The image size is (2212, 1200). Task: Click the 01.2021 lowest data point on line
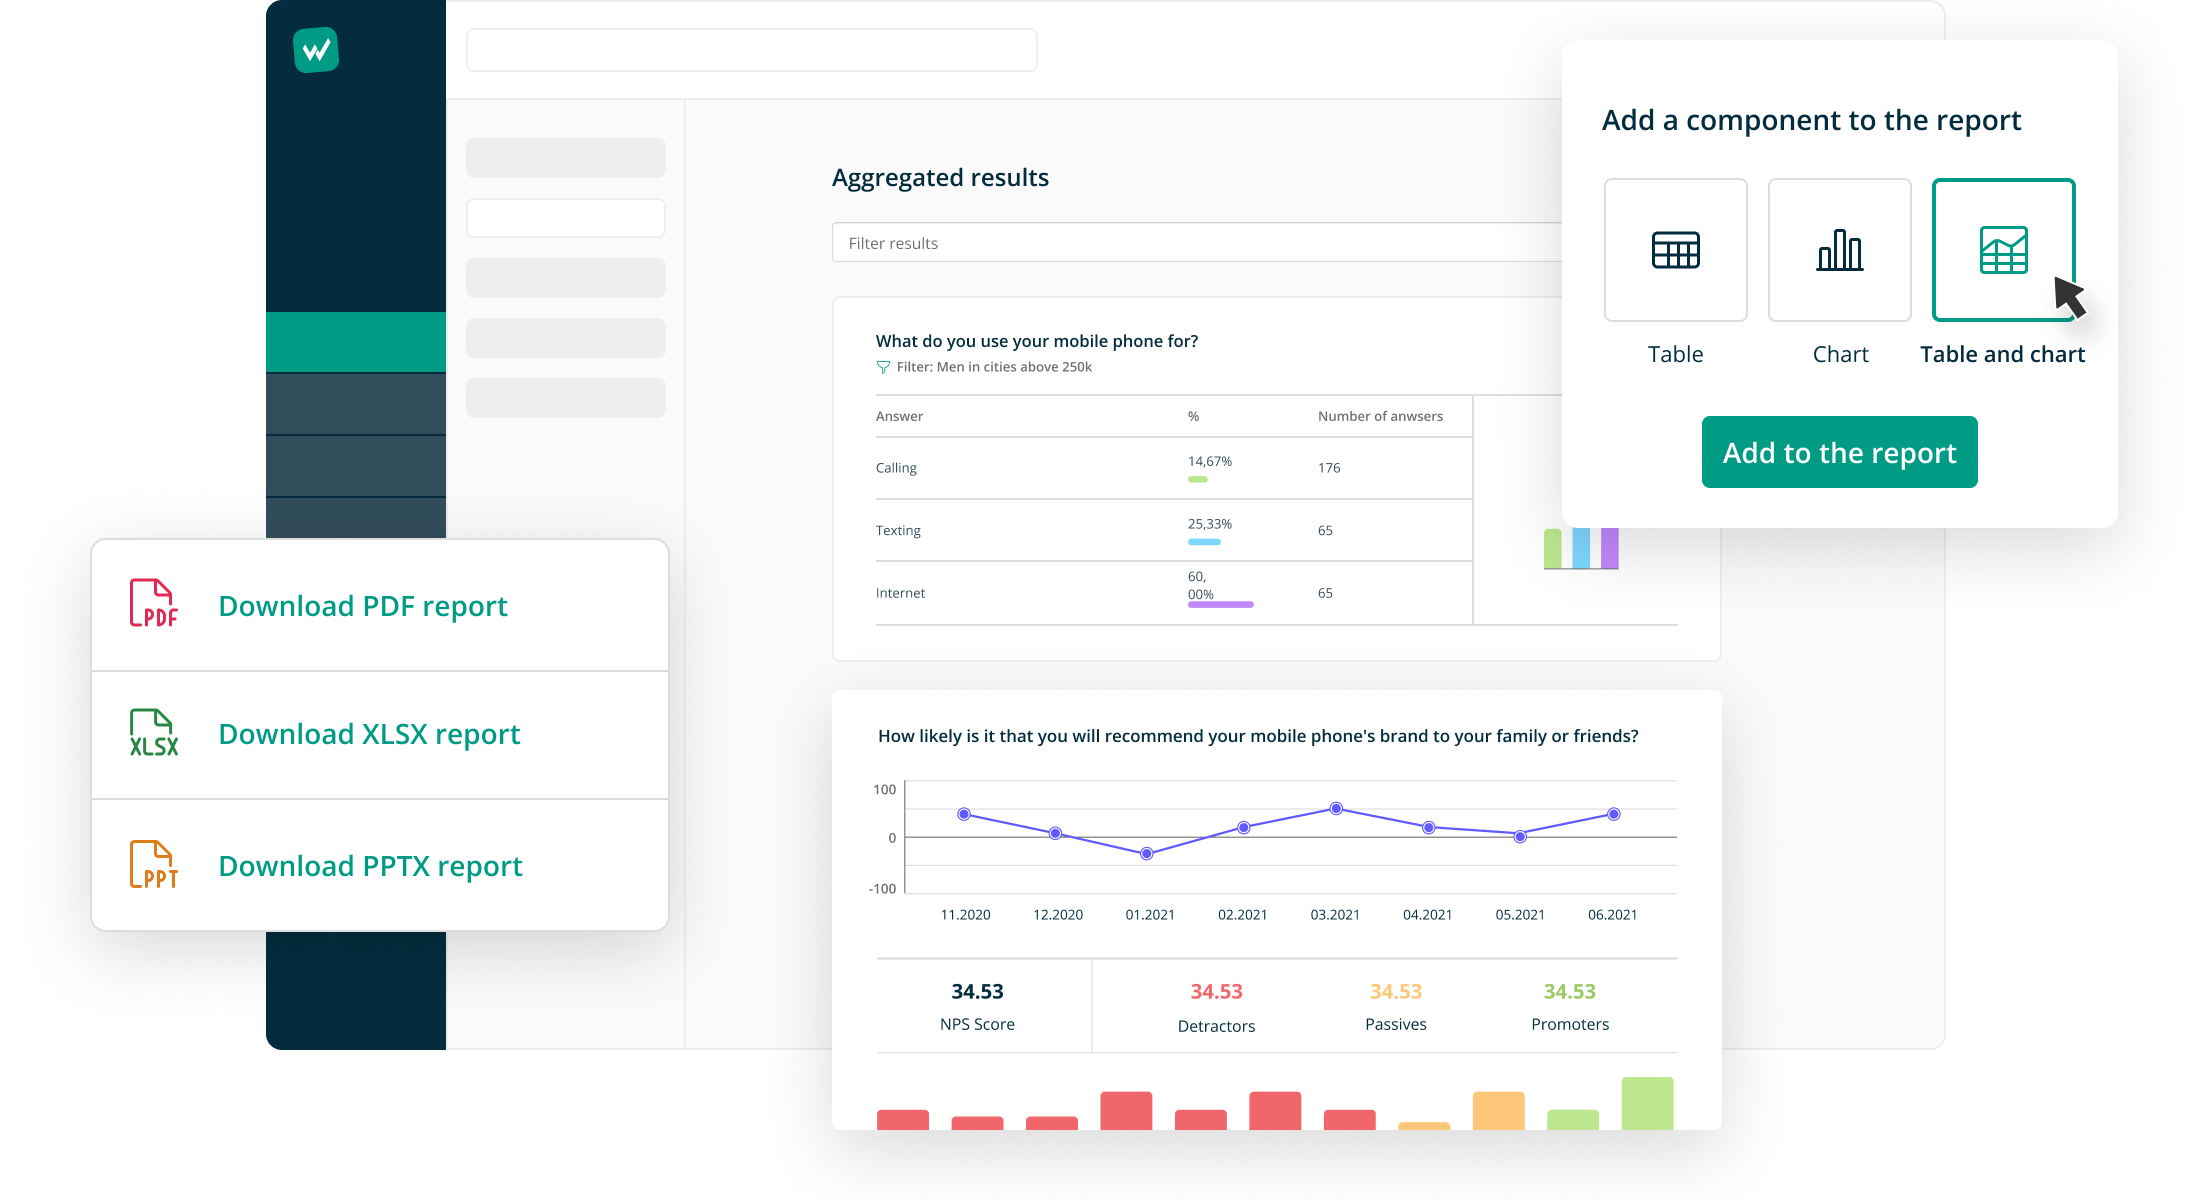[1147, 853]
